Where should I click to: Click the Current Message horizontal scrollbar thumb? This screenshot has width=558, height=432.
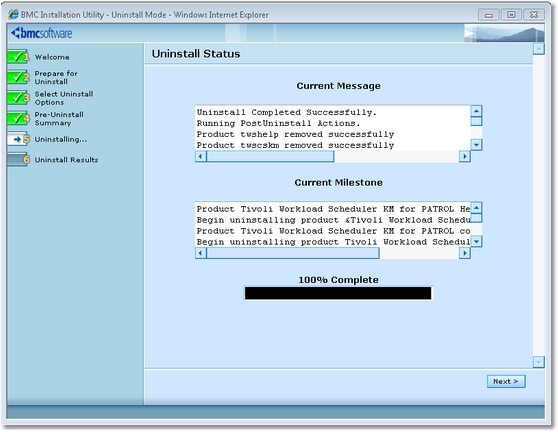(270, 156)
